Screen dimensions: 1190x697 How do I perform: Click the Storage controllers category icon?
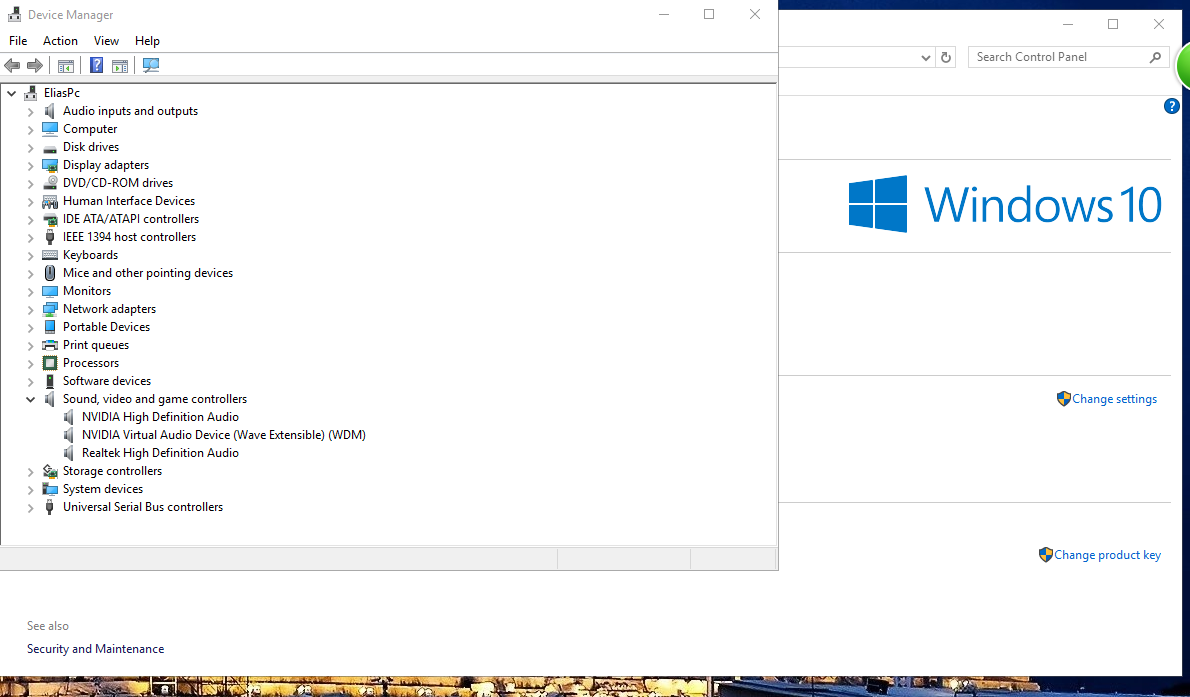coord(50,472)
